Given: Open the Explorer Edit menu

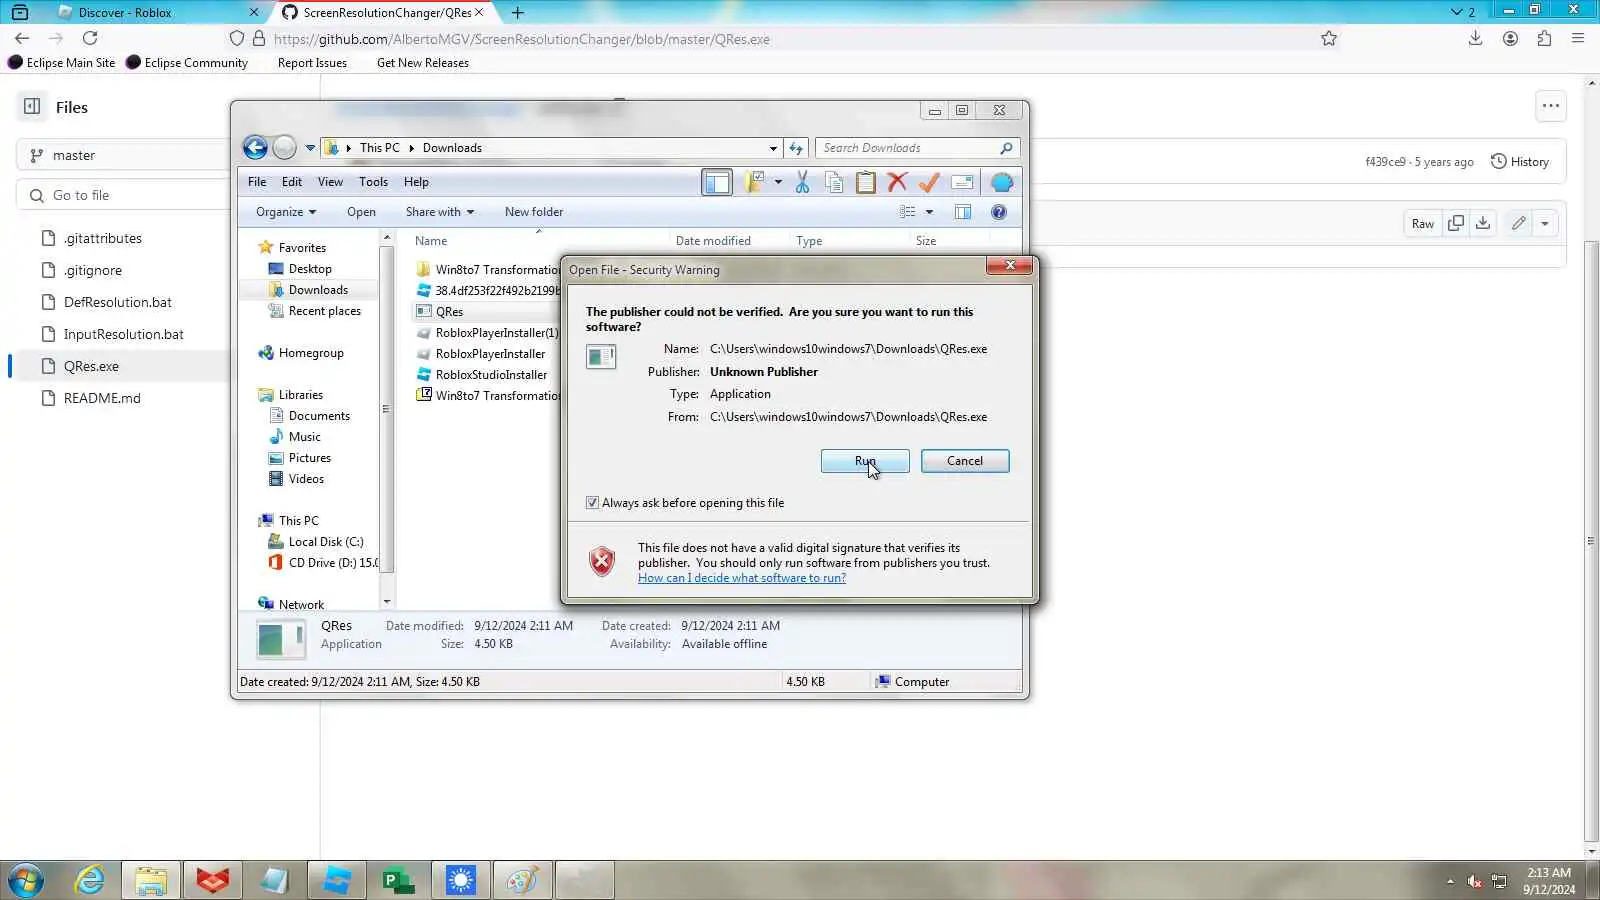Looking at the screenshot, I should coord(292,182).
